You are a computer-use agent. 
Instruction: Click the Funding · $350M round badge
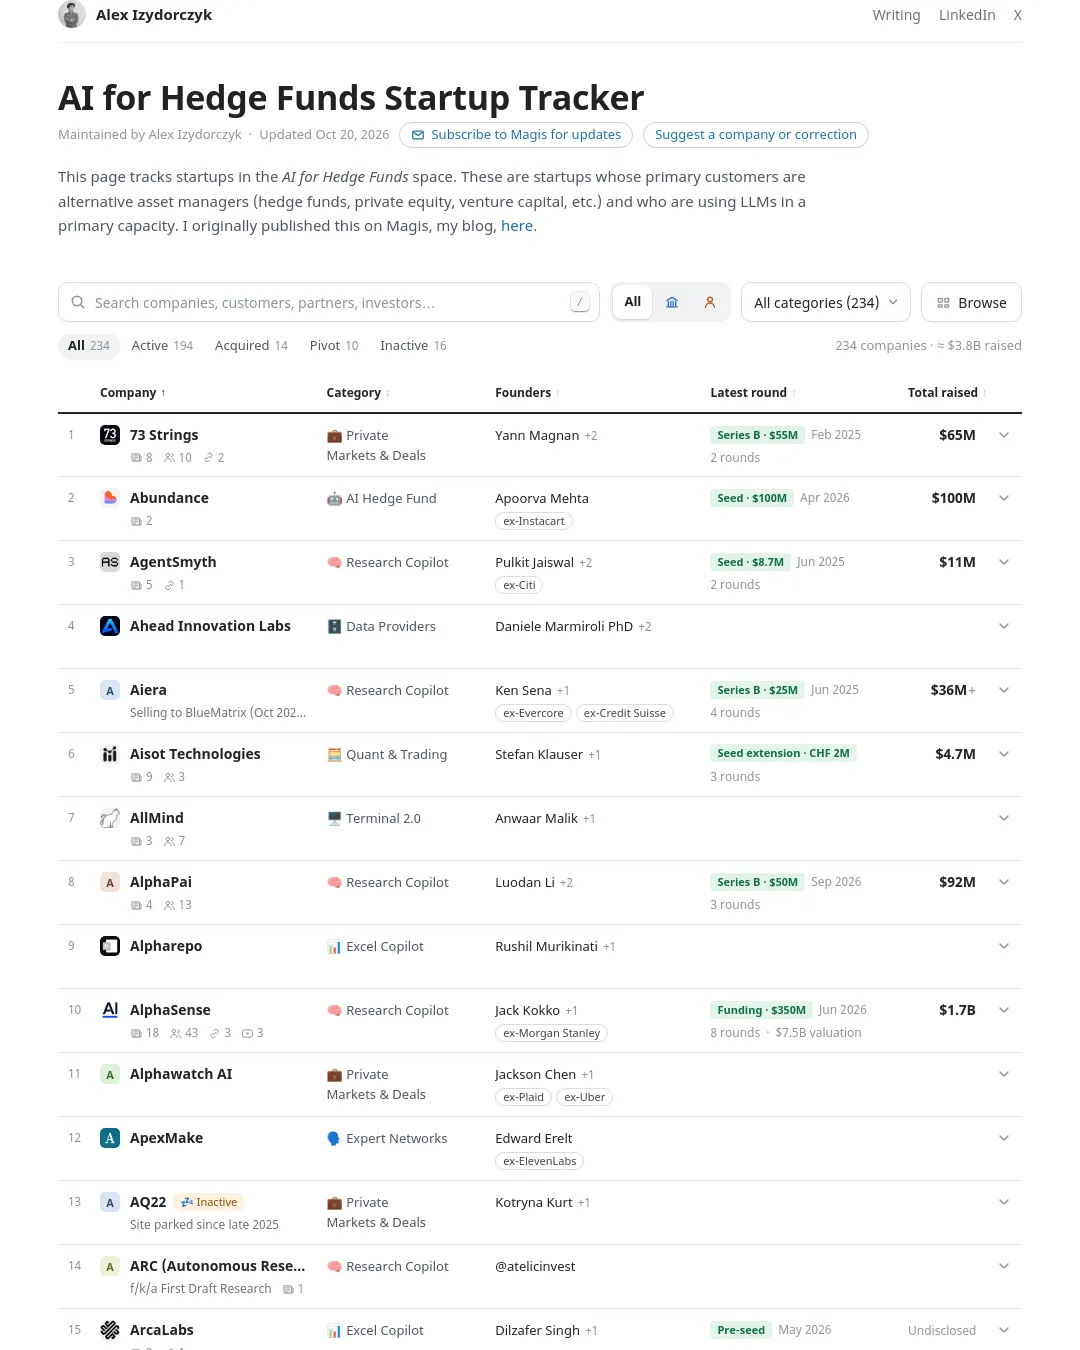(x=761, y=1010)
